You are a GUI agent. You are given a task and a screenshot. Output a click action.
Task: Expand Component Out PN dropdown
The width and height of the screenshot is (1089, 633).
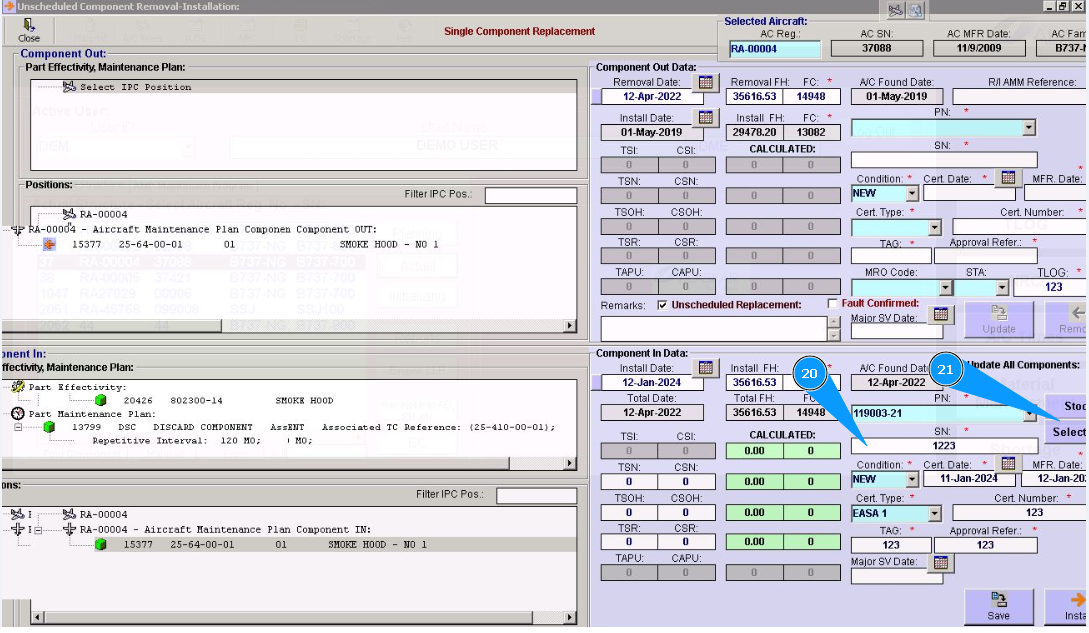click(x=1029, y=129)
